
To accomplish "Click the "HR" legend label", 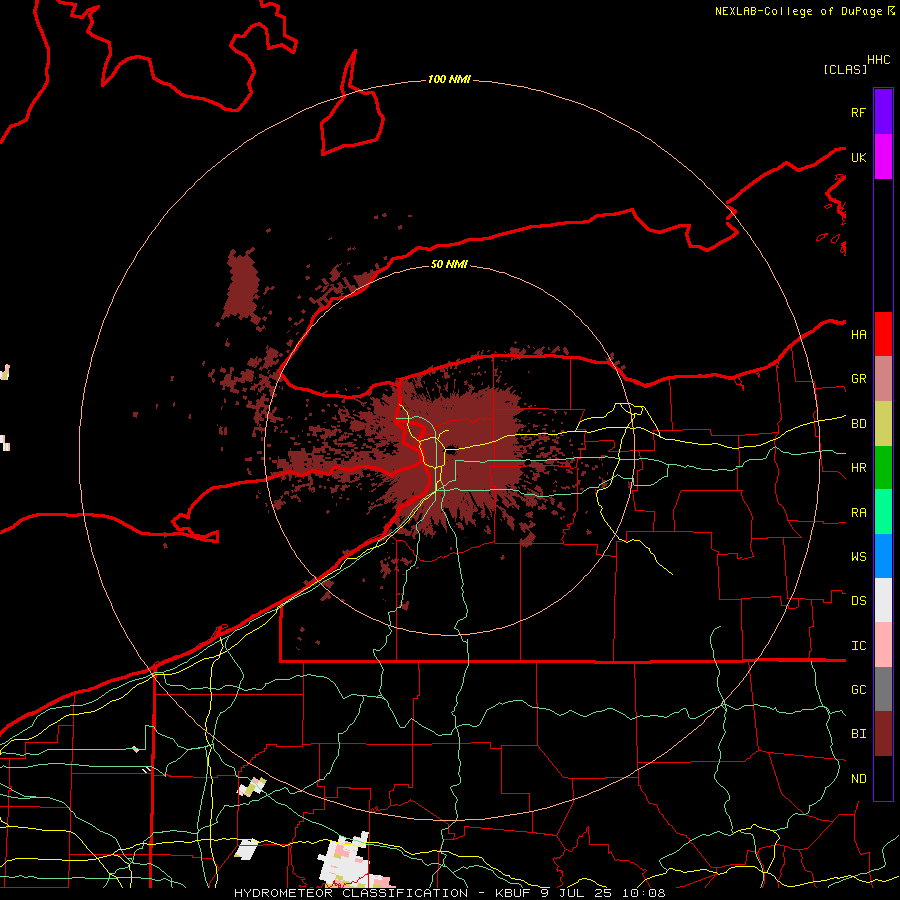I will point(858,468).
